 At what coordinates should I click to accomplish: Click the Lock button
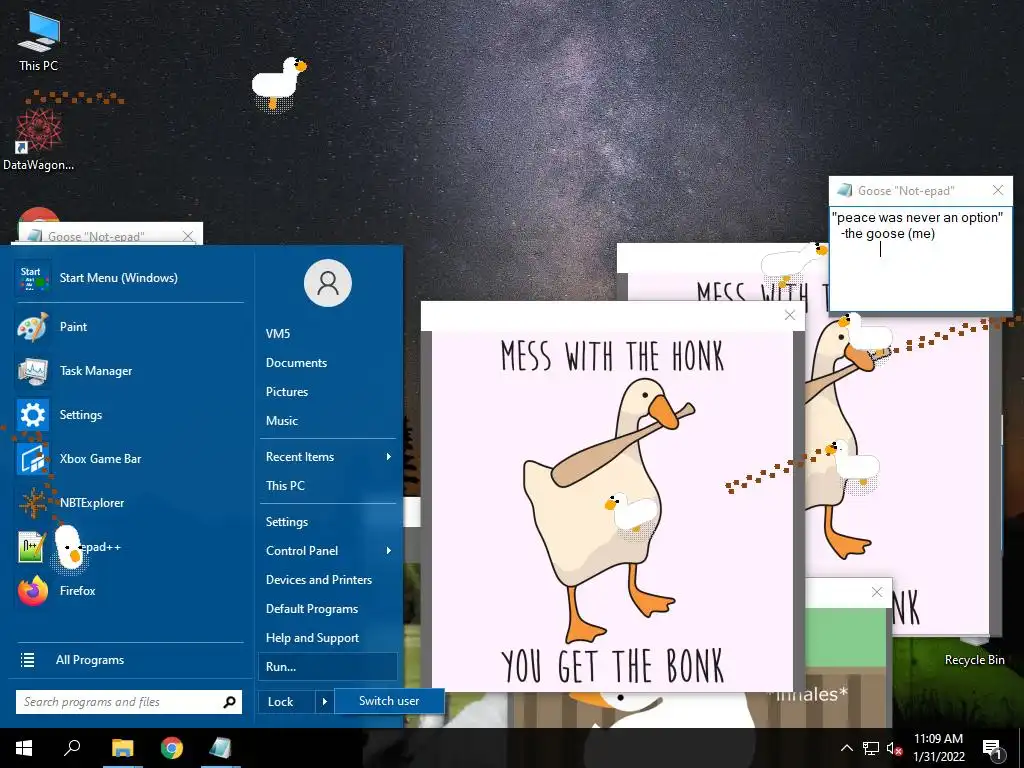[287, 702]
